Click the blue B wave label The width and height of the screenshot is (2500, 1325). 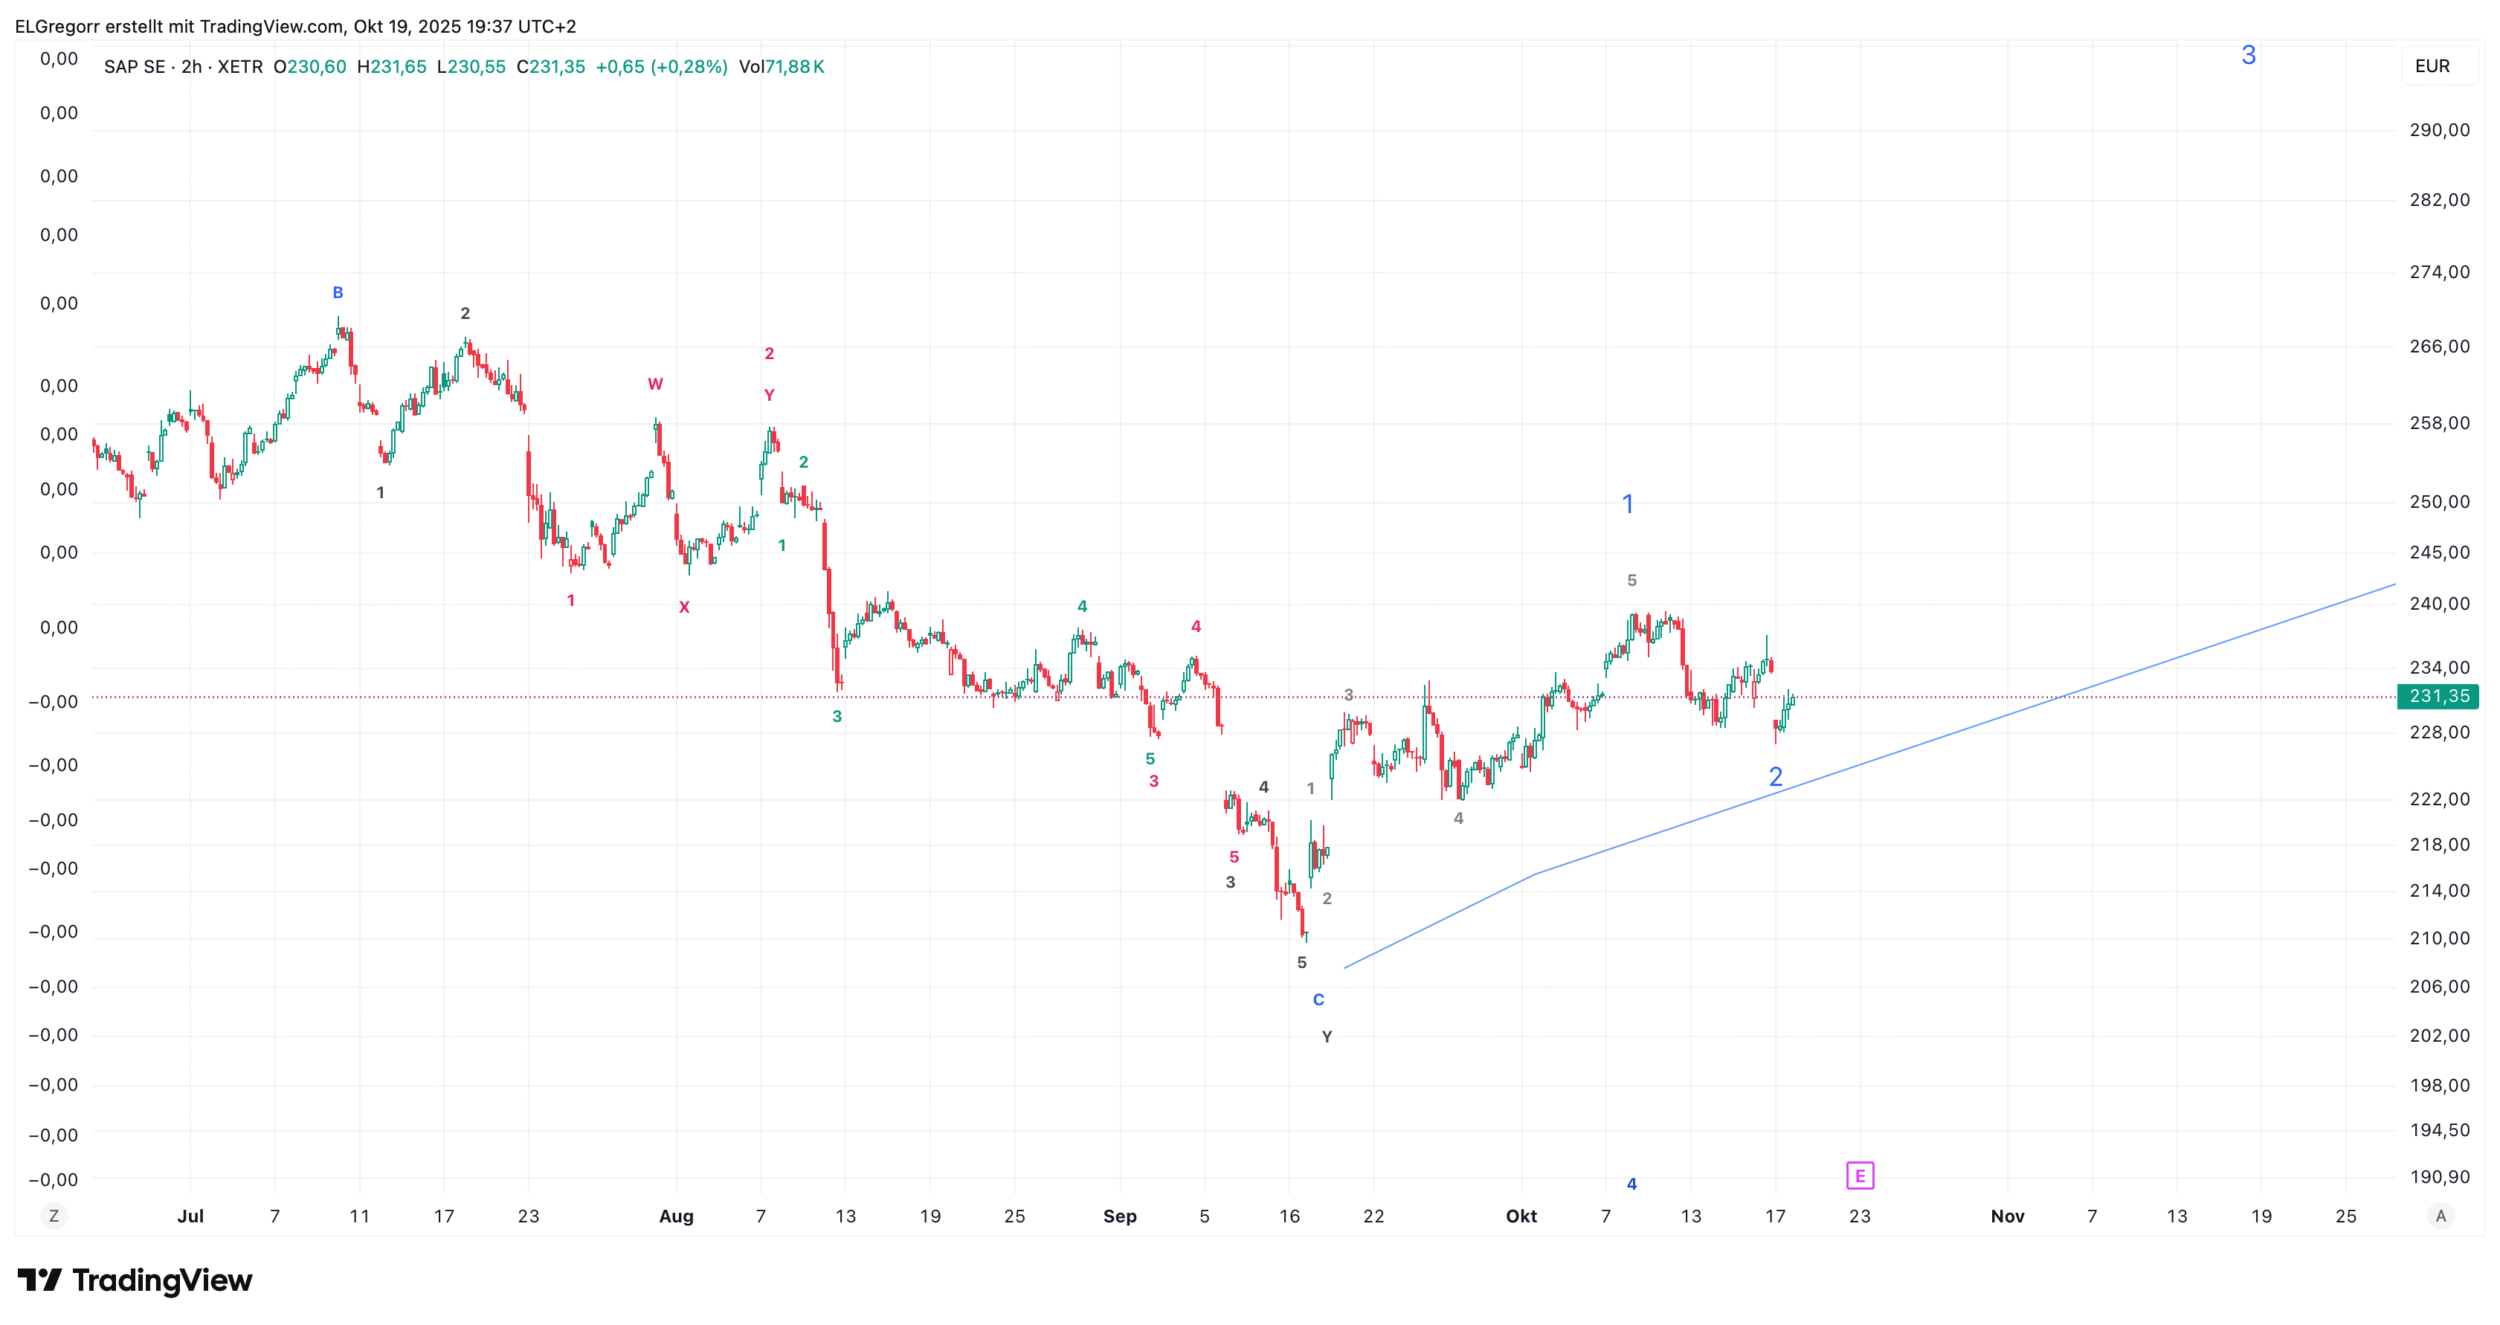(x=338, y=293)
